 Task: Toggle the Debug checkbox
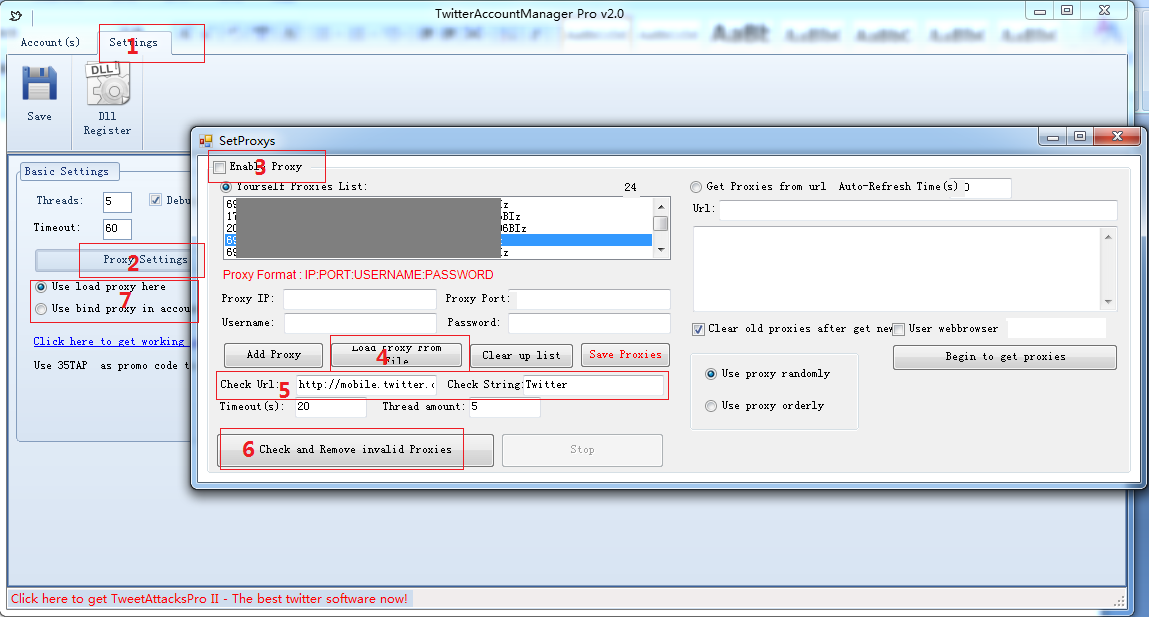pos(155,200)
